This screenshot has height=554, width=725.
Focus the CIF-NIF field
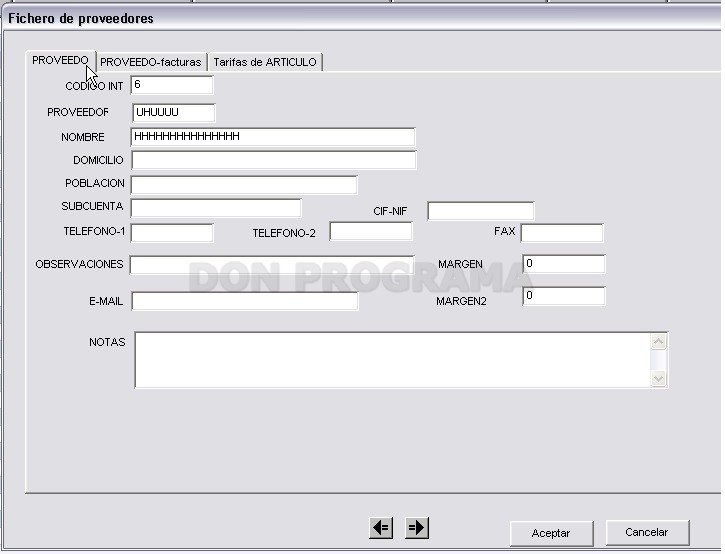tap(481, 211)
